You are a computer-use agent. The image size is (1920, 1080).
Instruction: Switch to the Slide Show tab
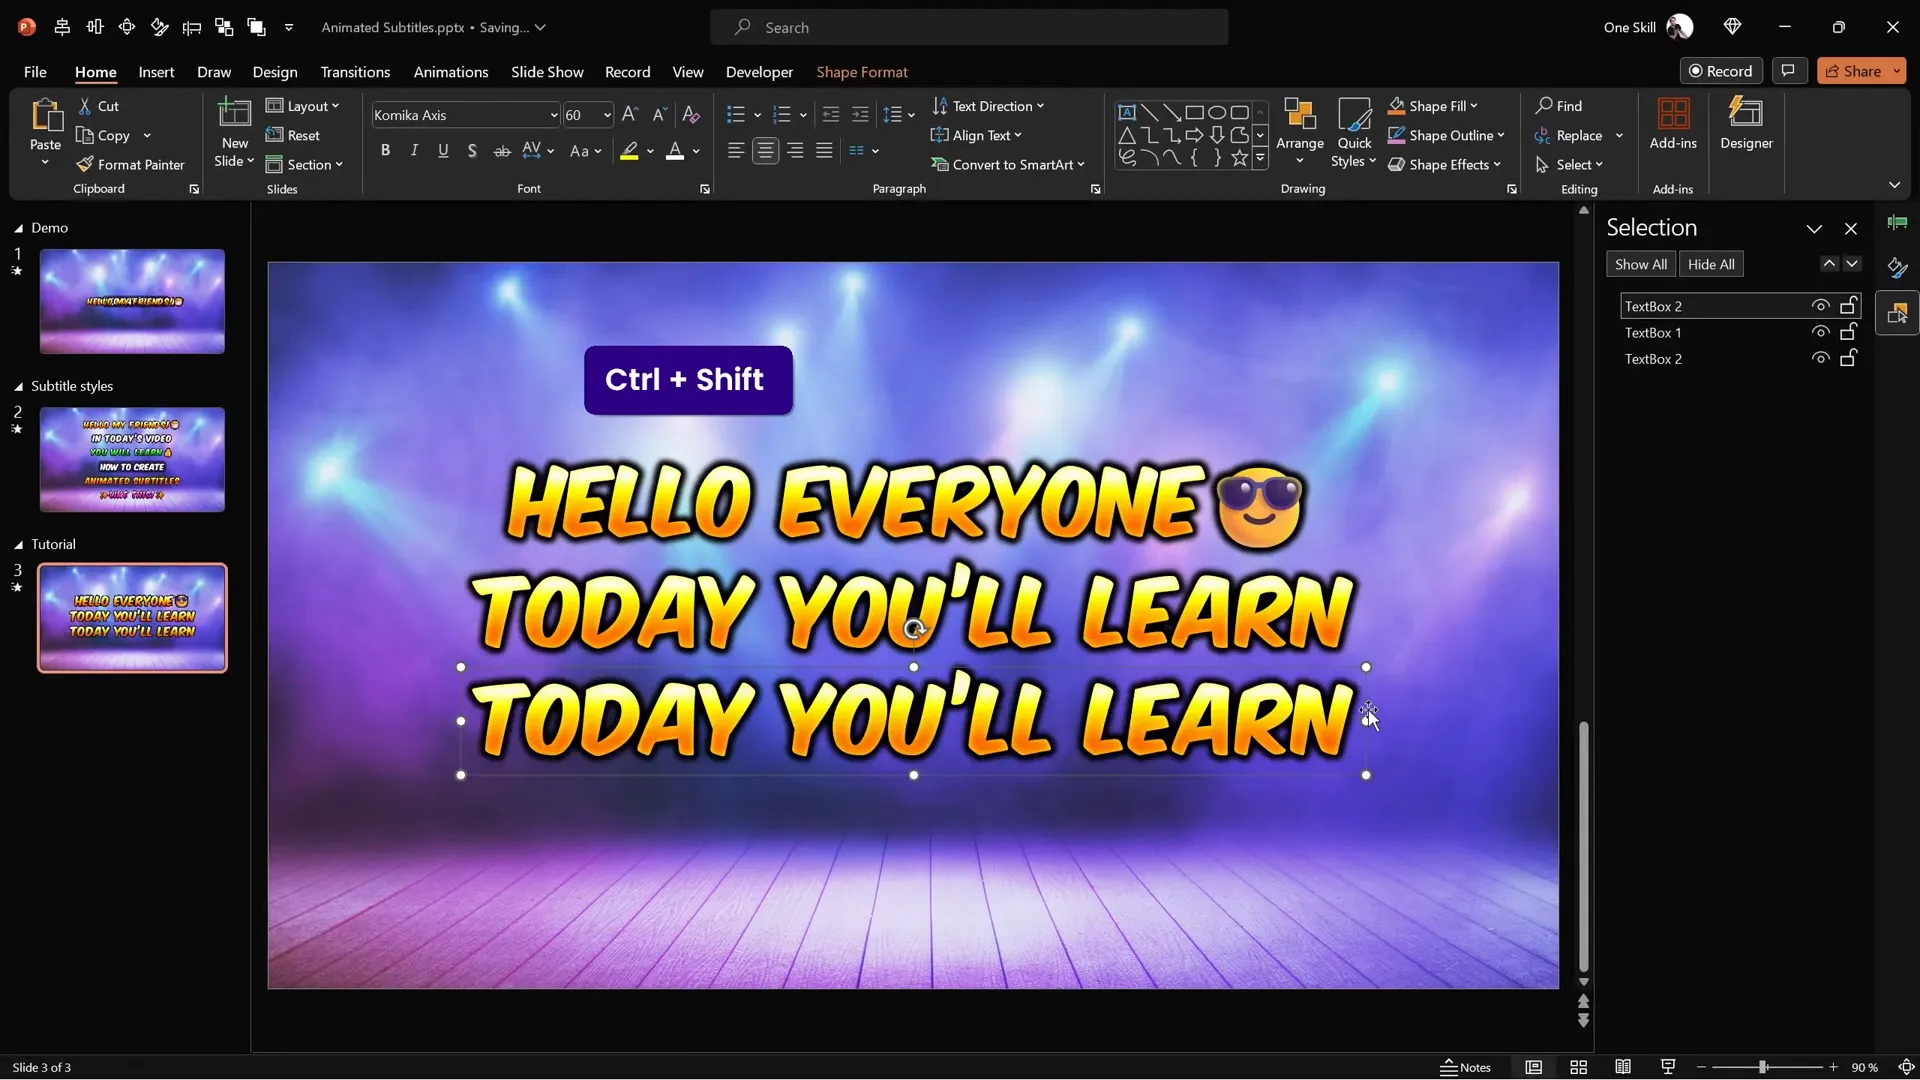[547, 72]
